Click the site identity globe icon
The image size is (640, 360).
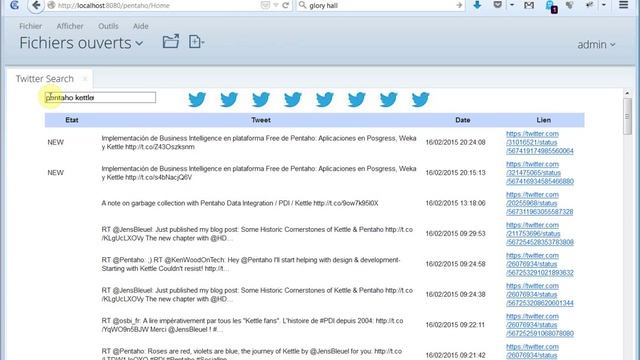click(x=51, y=5)
